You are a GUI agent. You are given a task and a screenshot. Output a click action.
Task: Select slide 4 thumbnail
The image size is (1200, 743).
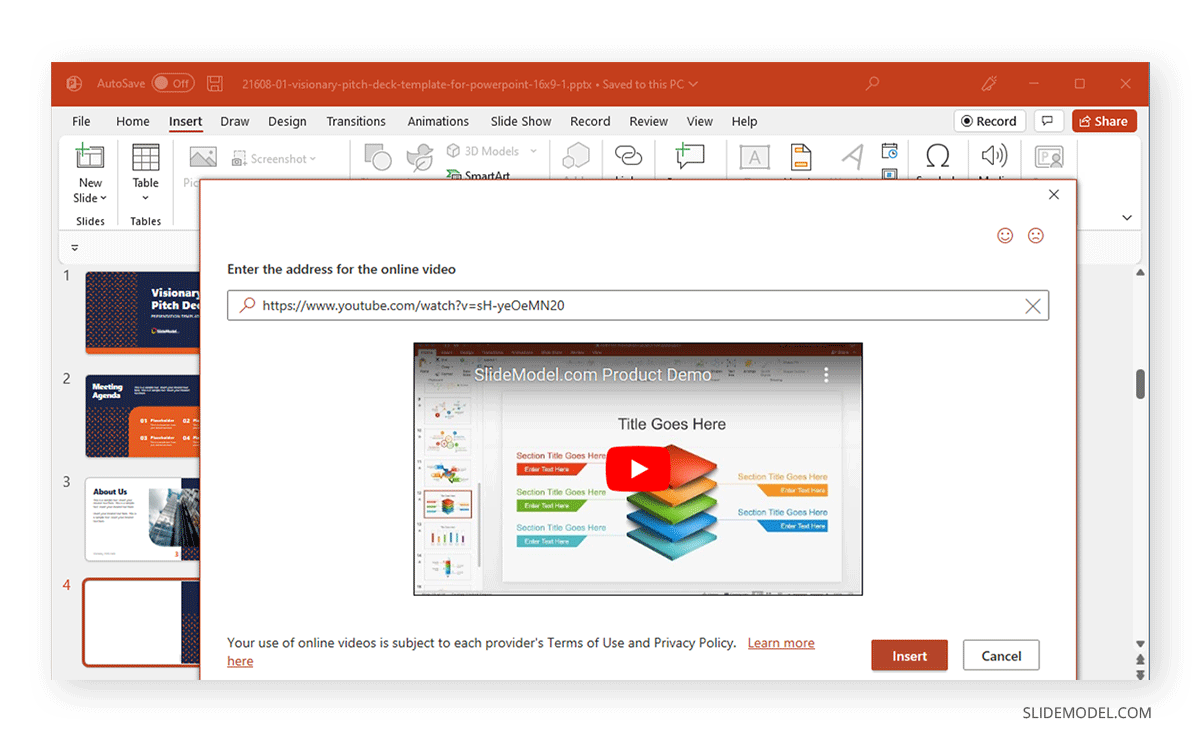(142, 622)
